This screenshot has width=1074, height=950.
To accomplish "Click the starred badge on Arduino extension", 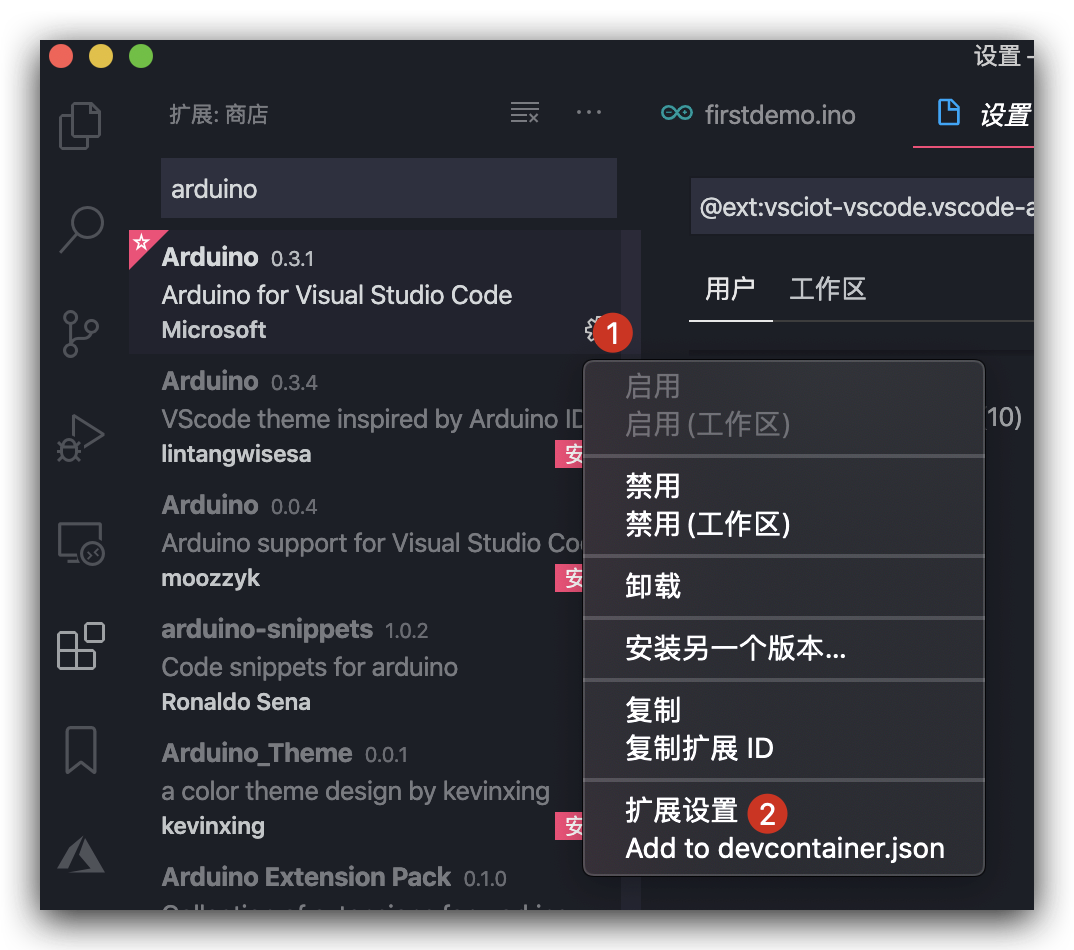I will (x=141, y=242).
